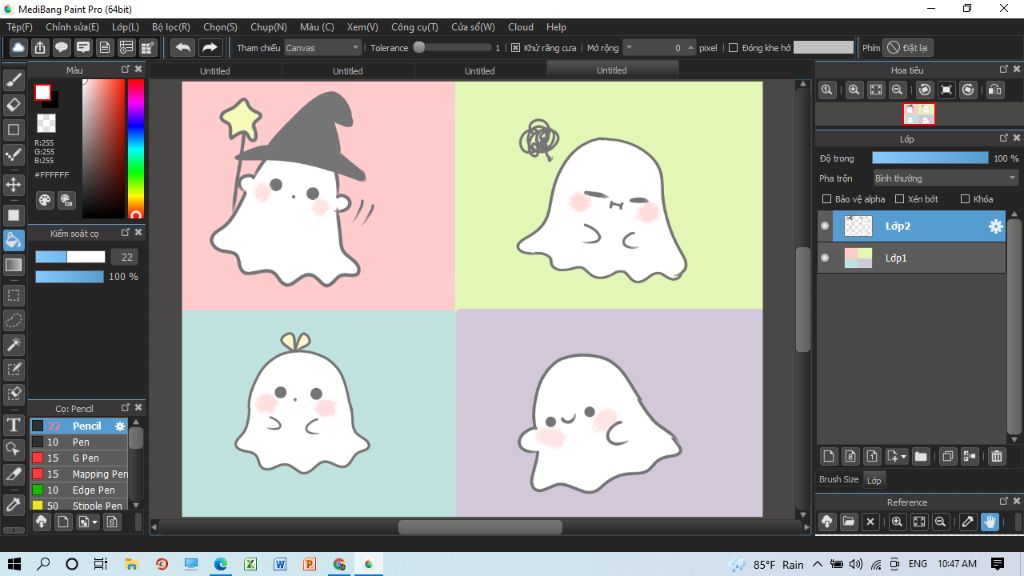This screenshot has width=1024, height=576.
Task: Select the Gradient tool
Action: tap(14, 264)
